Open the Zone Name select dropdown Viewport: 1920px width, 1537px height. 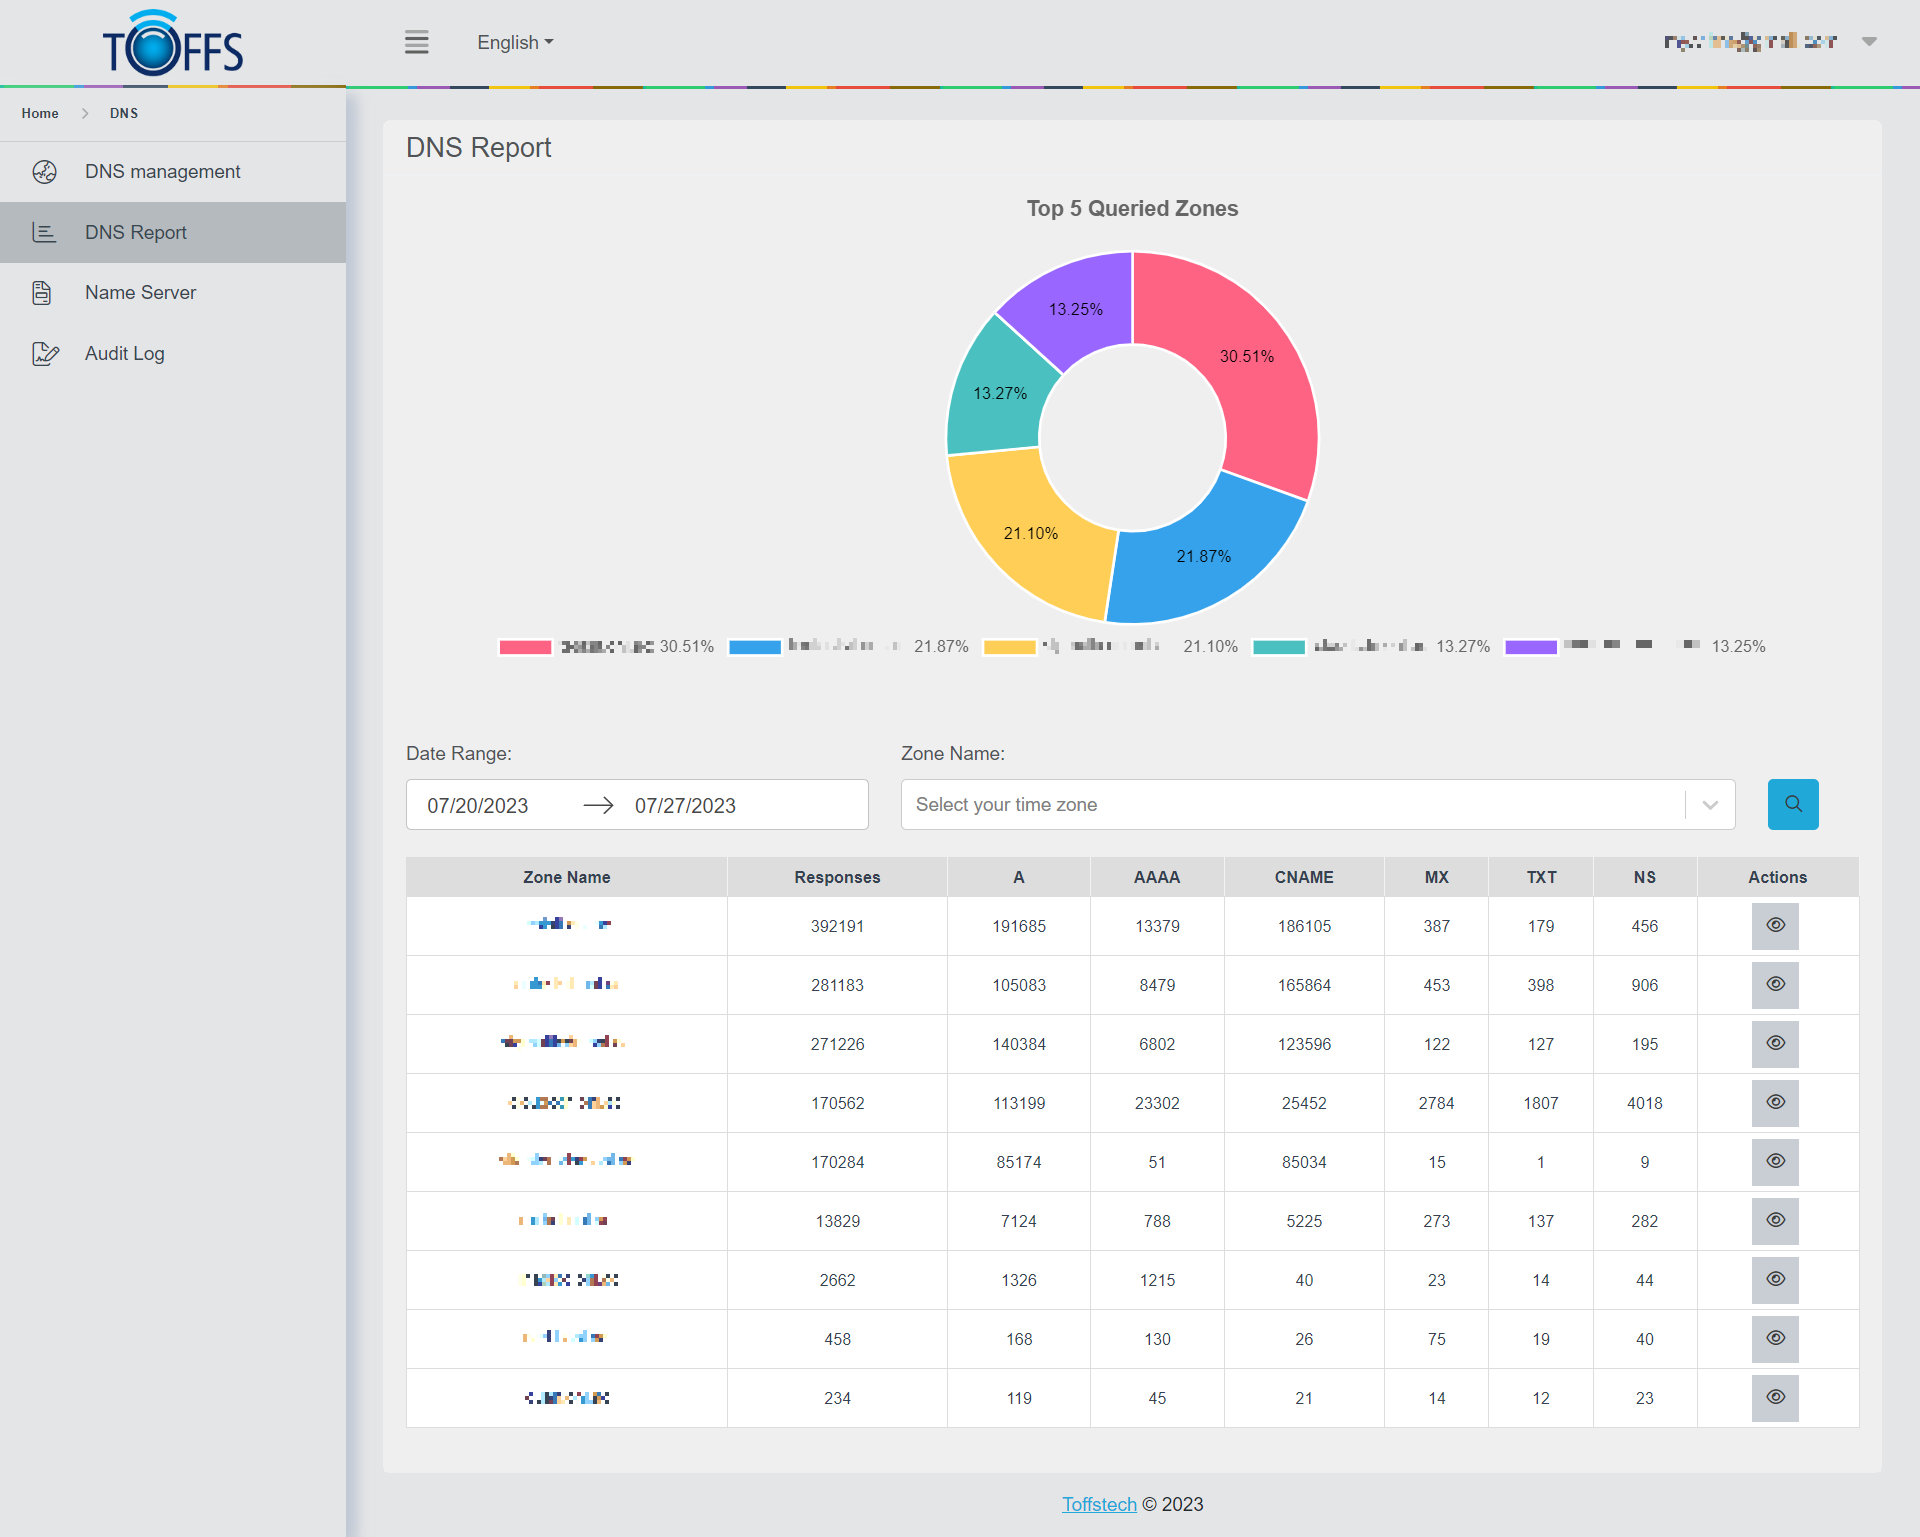click(1317, 804)
